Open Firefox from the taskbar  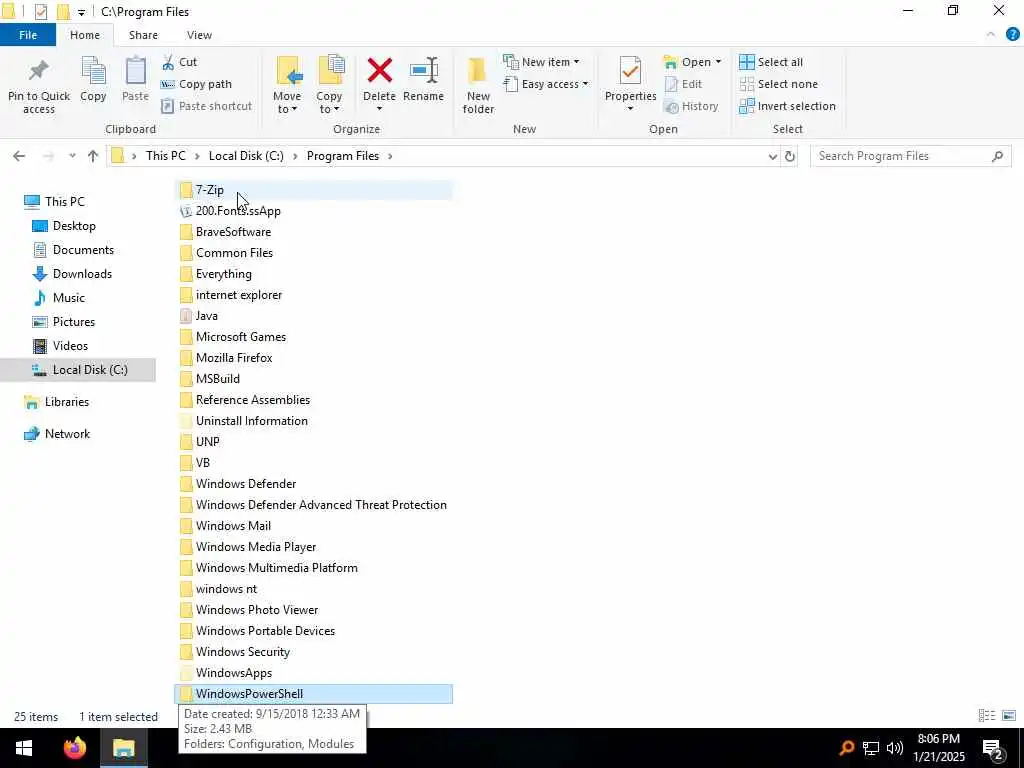(74, 748)
